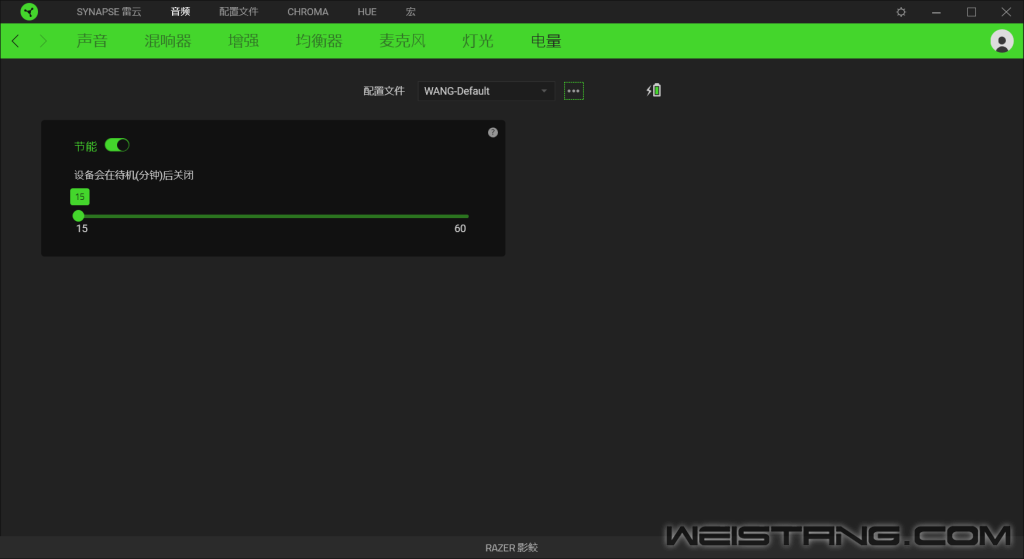
Task: Open the user account avatar
Action: point(1001,41)
